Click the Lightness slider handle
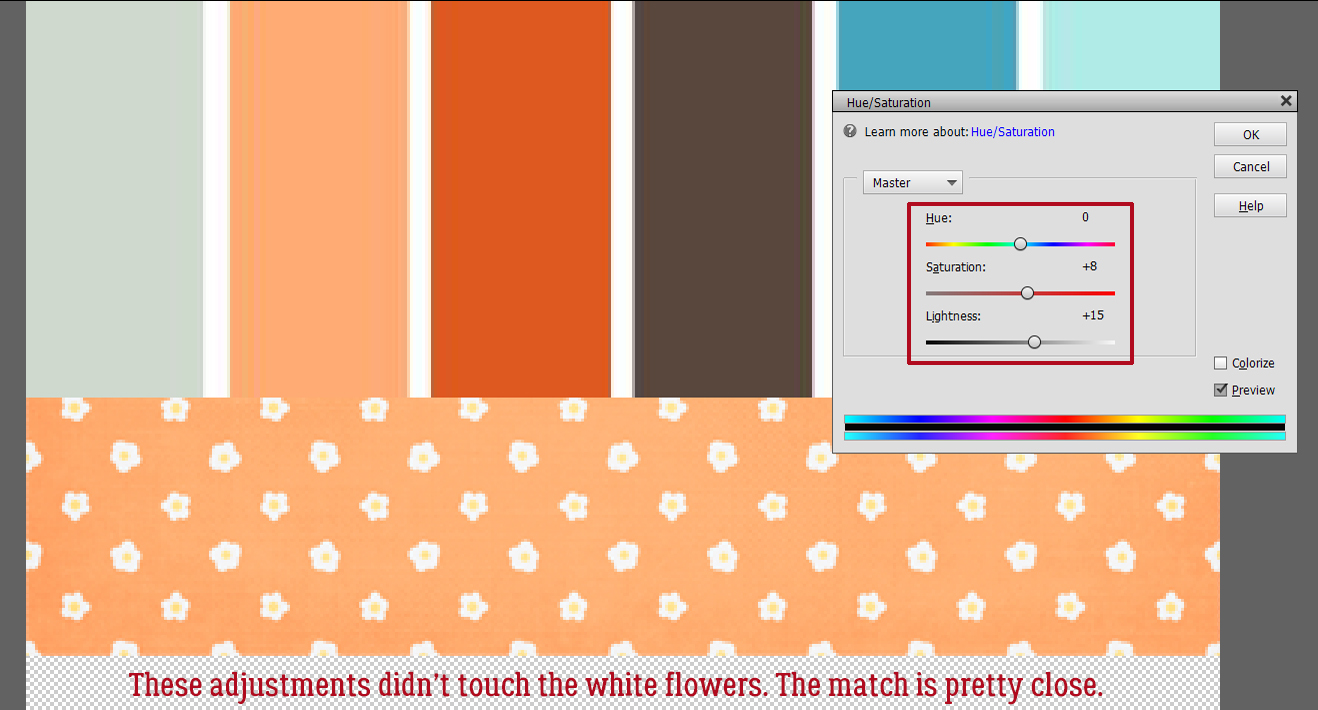 coord(1034,342)
